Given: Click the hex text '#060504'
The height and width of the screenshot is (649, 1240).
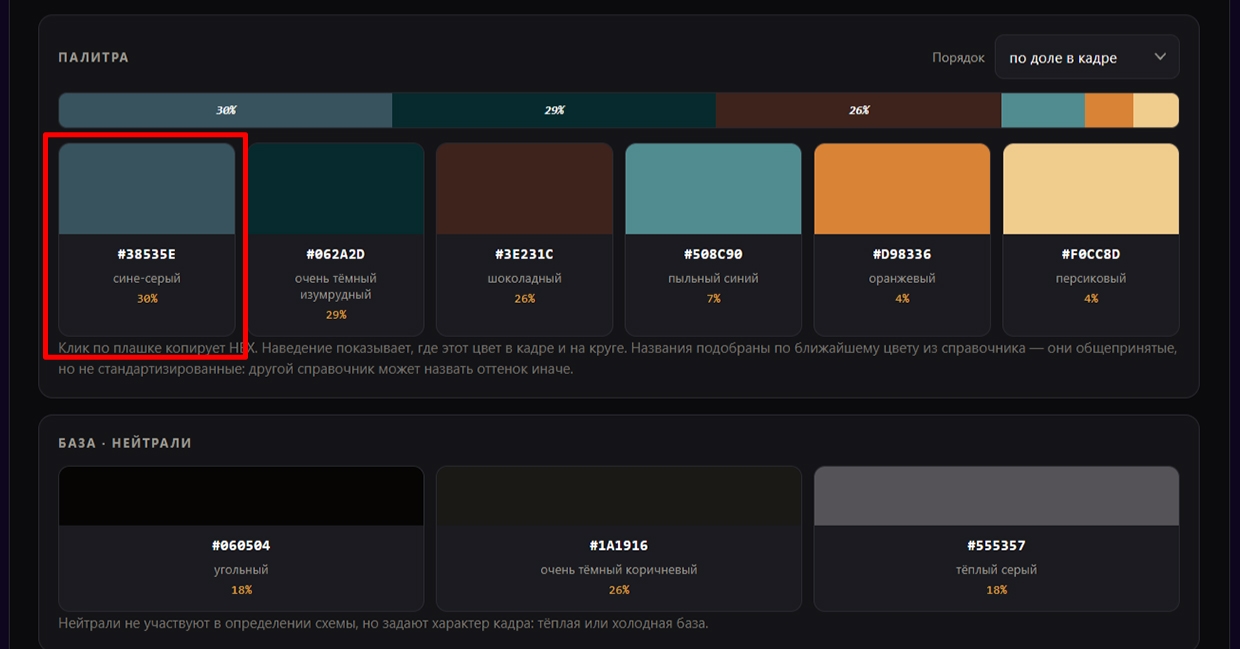Looking at the screenshot, I should pos(241,545).
